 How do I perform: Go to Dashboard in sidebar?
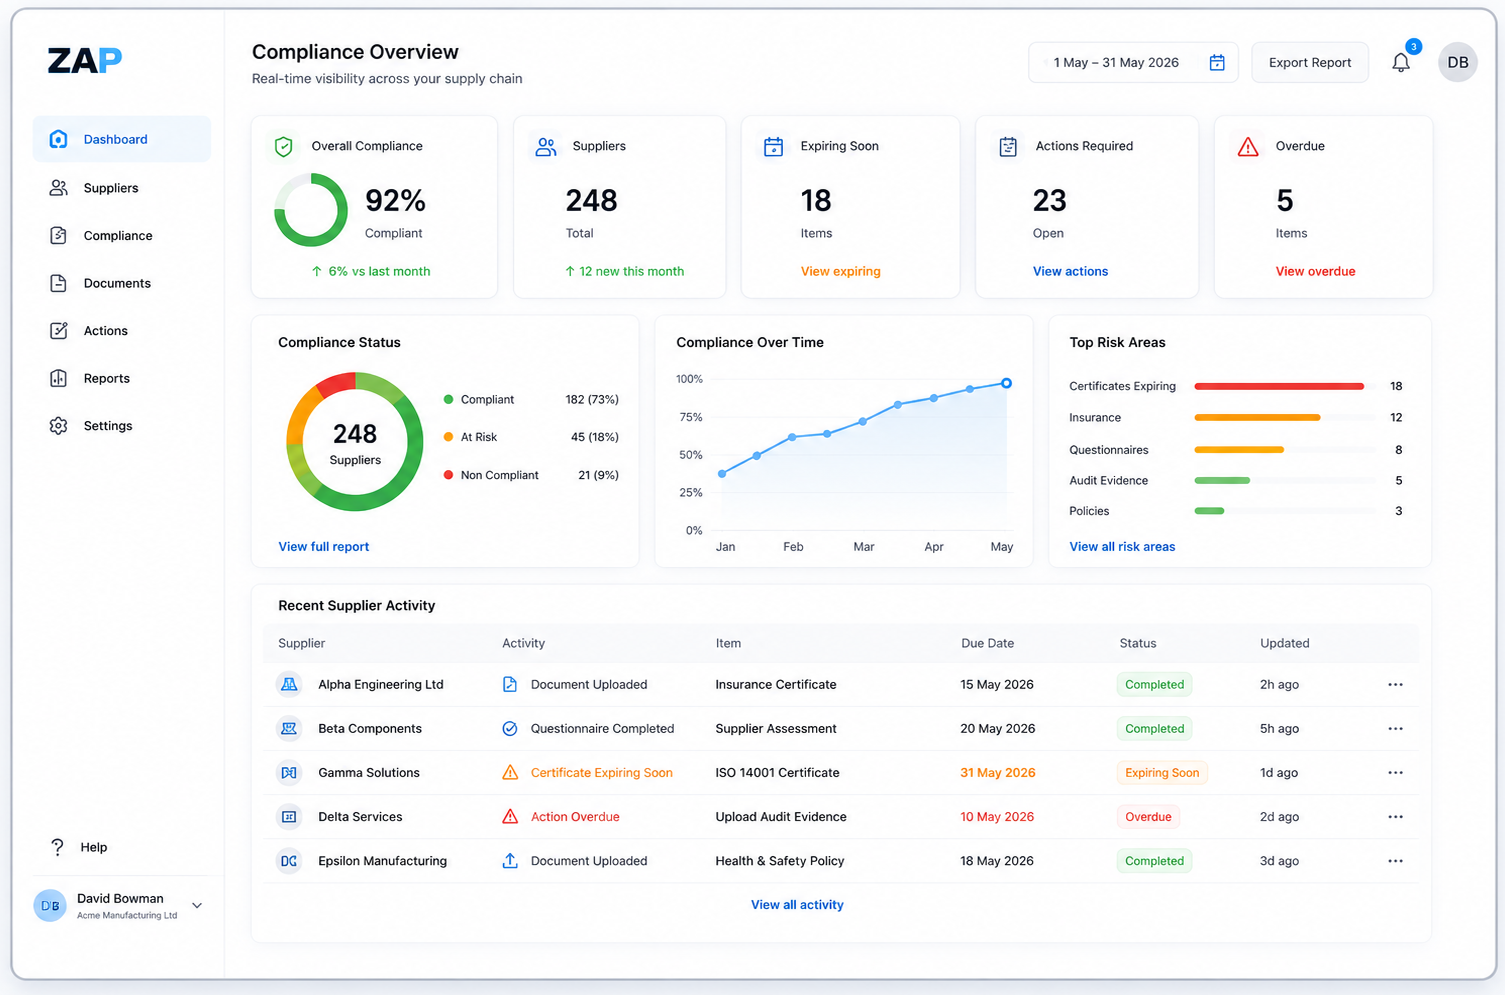tap(121, 139)
